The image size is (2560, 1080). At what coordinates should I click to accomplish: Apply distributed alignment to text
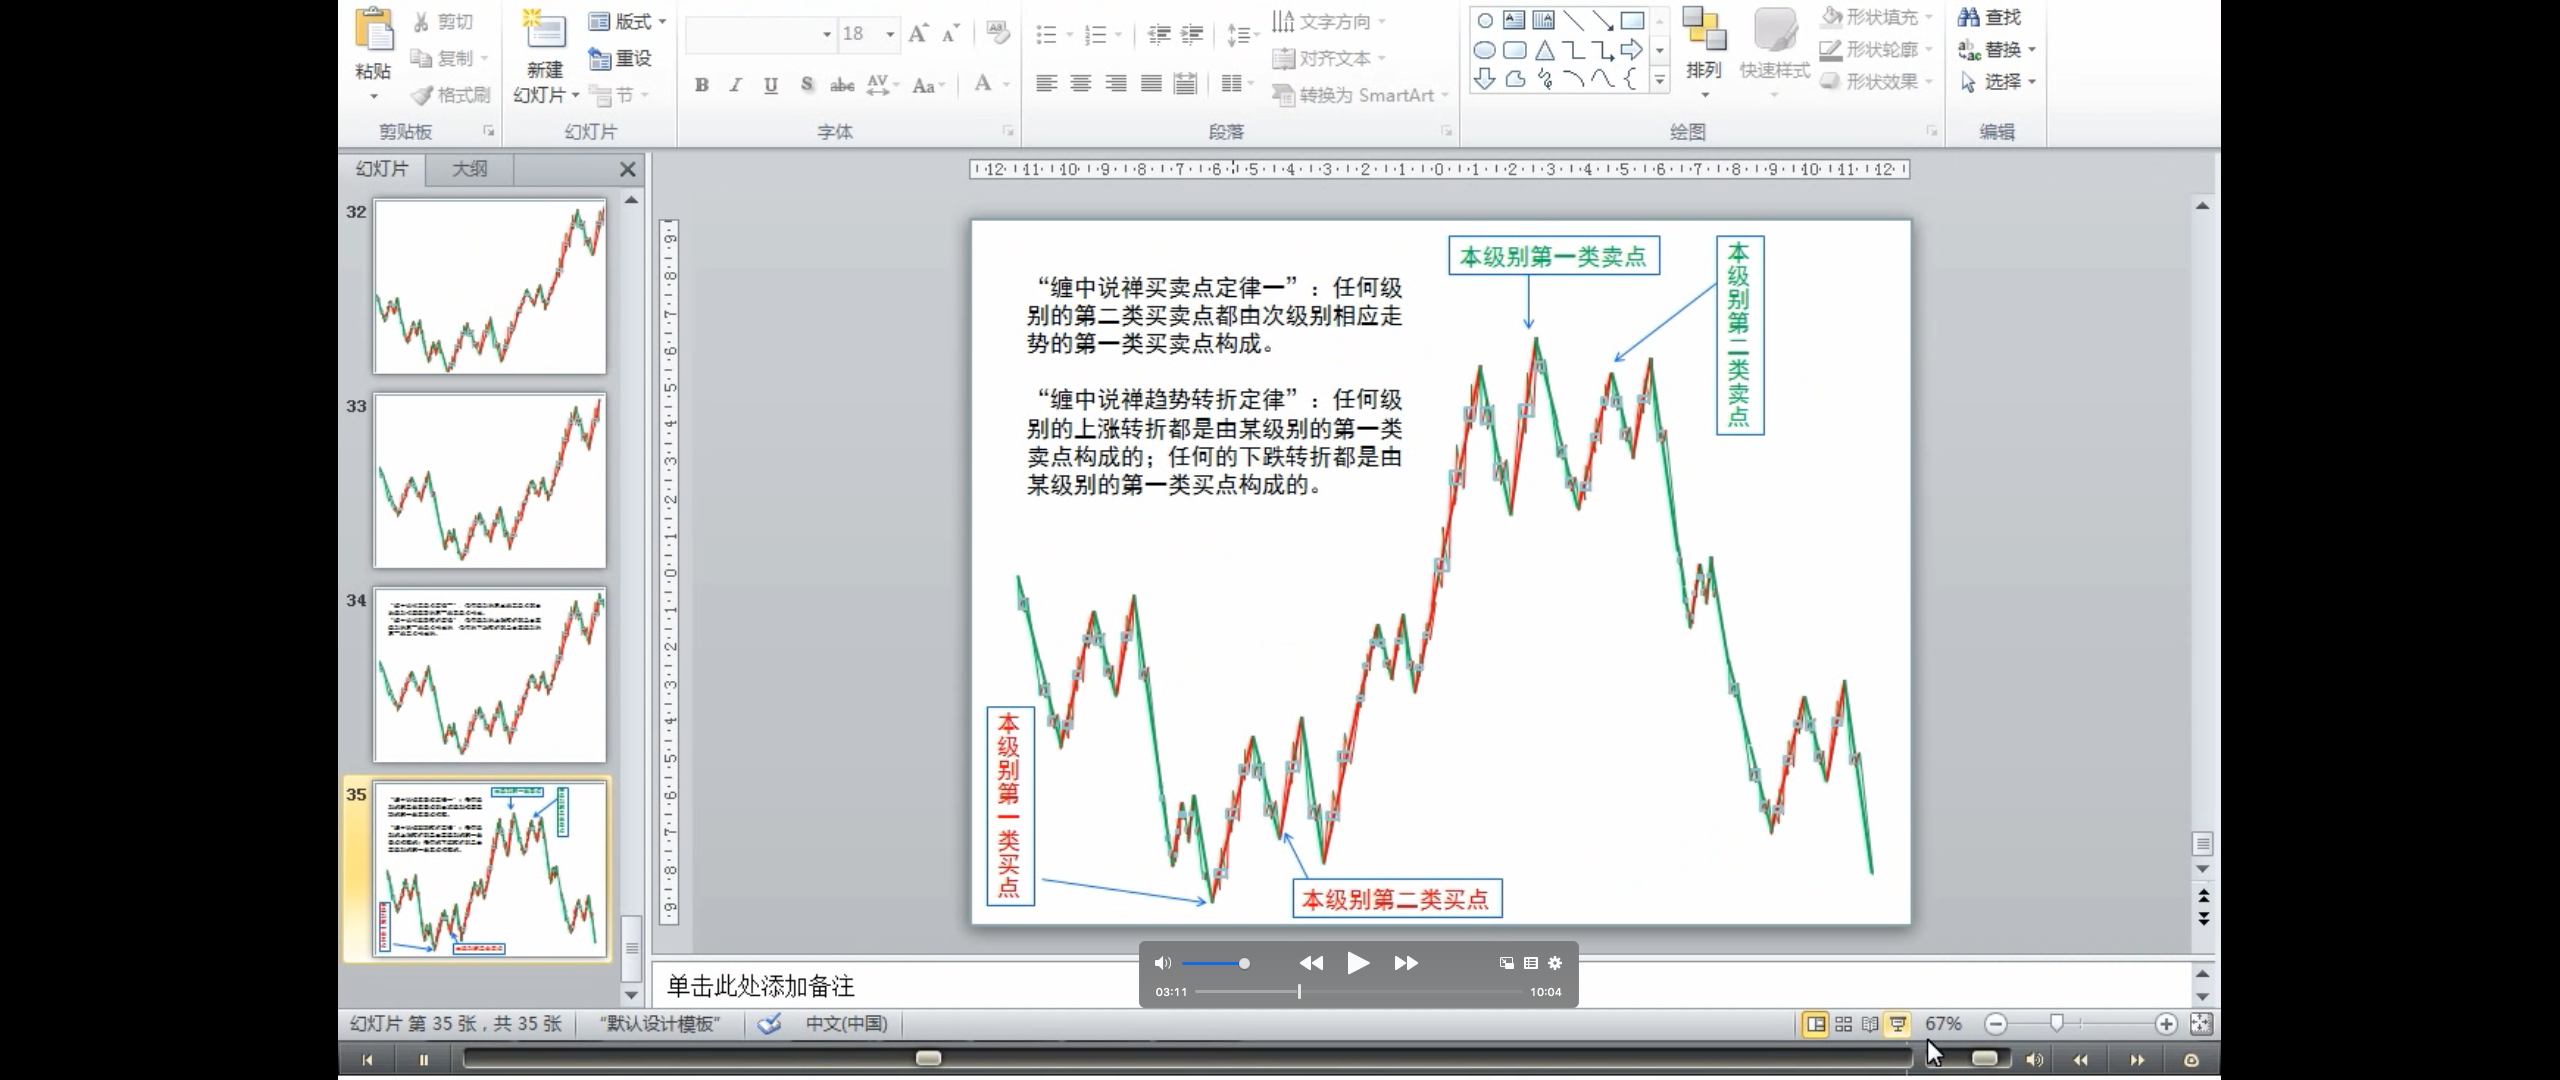[x=1185, y=84]
